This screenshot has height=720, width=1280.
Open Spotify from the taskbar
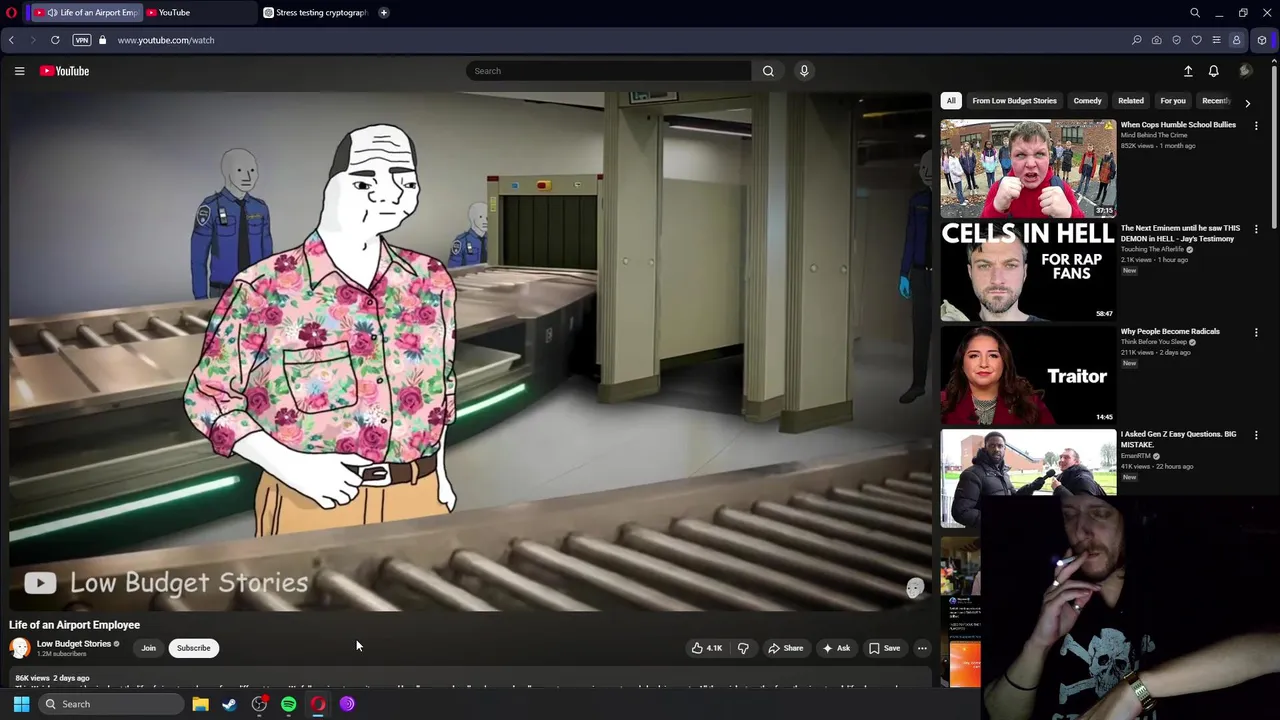click(x=288, y=704)
